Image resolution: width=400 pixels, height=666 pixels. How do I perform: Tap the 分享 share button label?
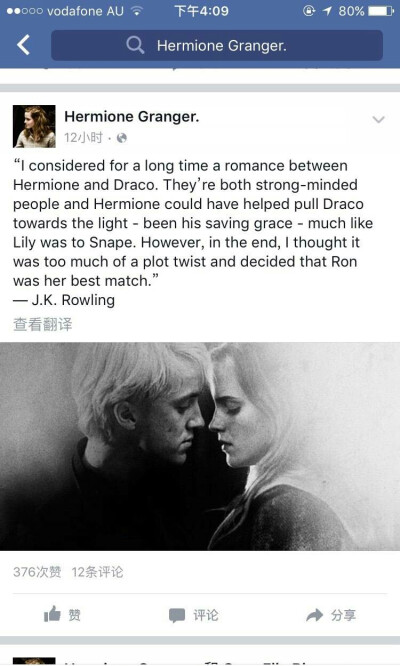[x=344, y=615]
